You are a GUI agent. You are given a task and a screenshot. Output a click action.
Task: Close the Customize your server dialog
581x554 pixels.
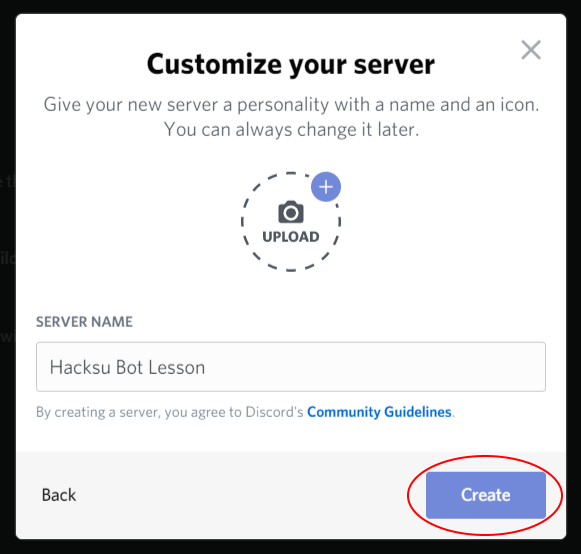531,50
